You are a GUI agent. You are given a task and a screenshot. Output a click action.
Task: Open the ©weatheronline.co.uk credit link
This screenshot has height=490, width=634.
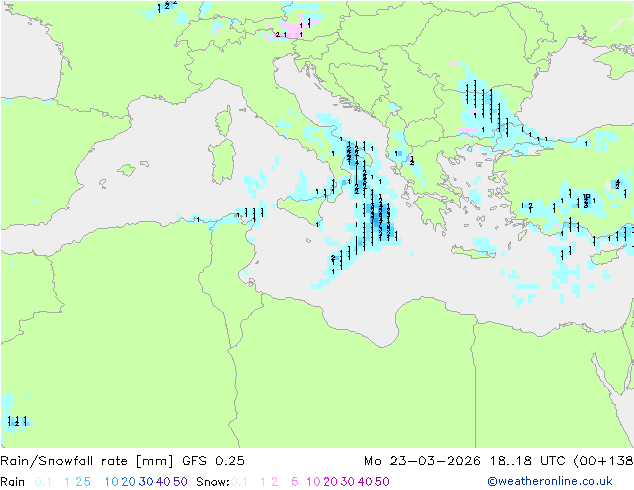(x=550, y=481)
